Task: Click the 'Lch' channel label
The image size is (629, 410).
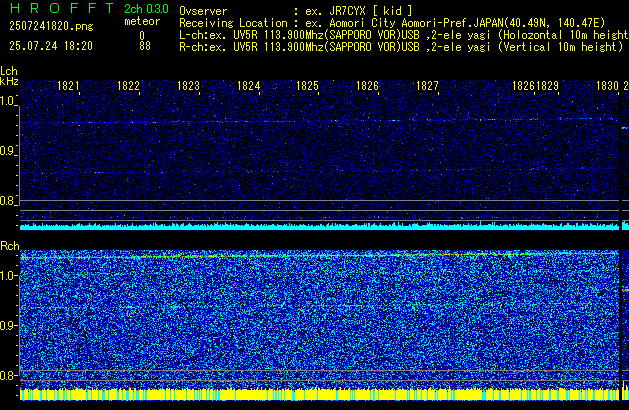Action: point(9,71)
